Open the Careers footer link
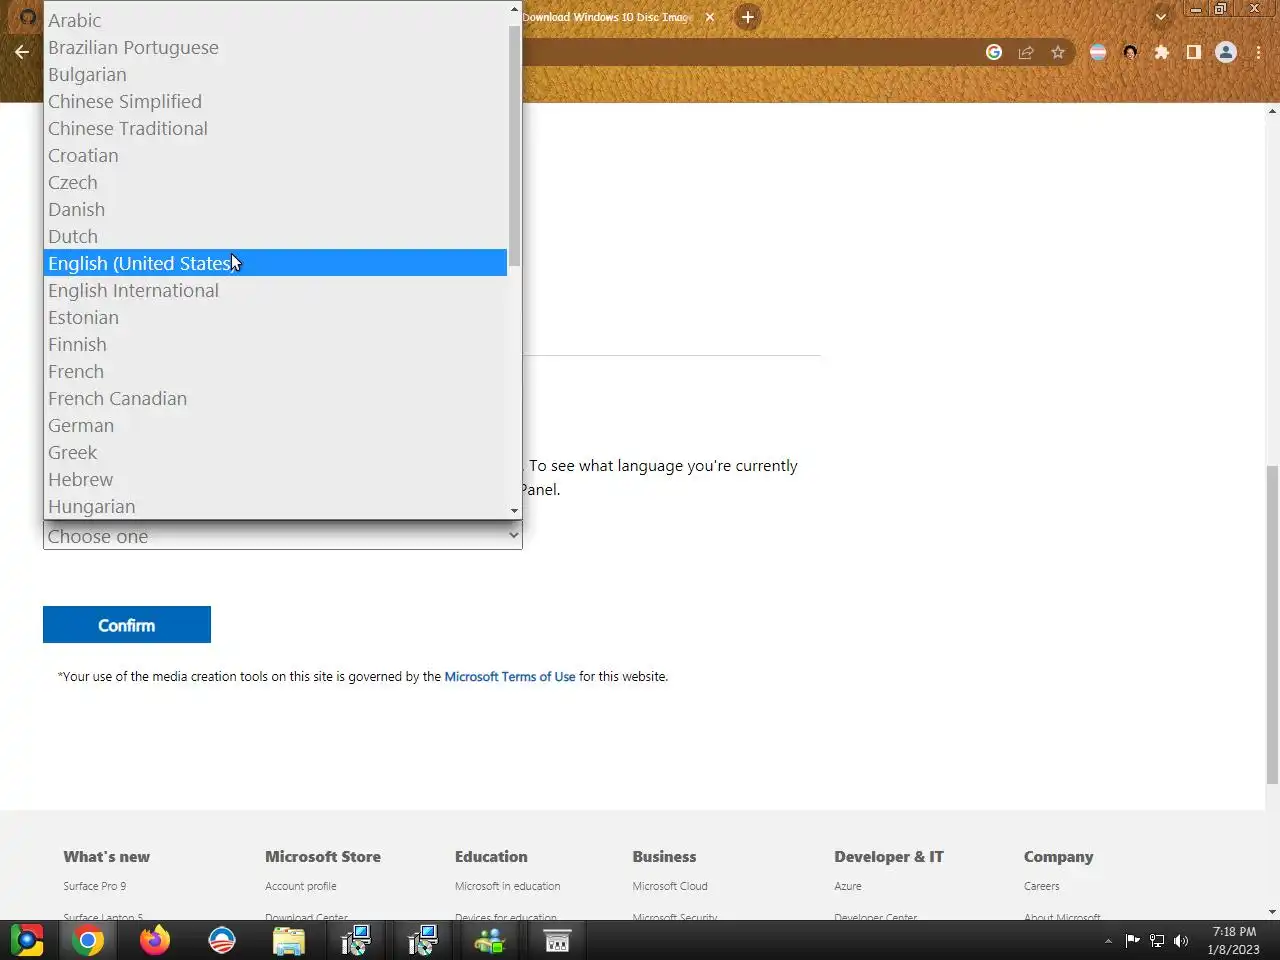This screenshot has width=1280, height=960. [x=1041, y=886]
